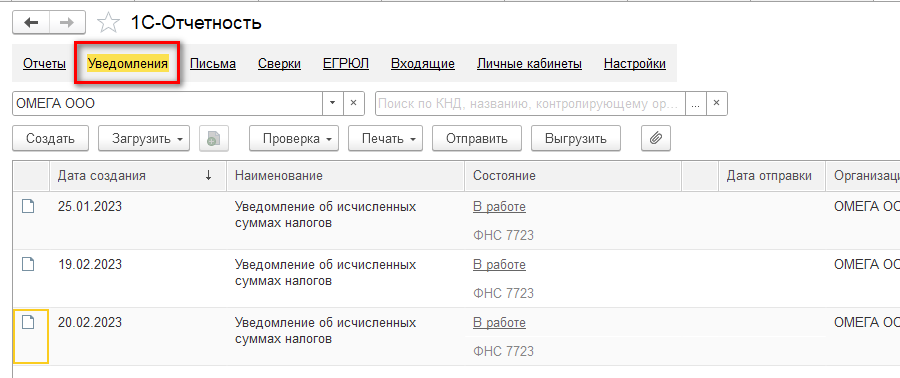900x378 pixels.
Task: Click the Создать button
Action: pyautogui.click(x=51, y=138)
